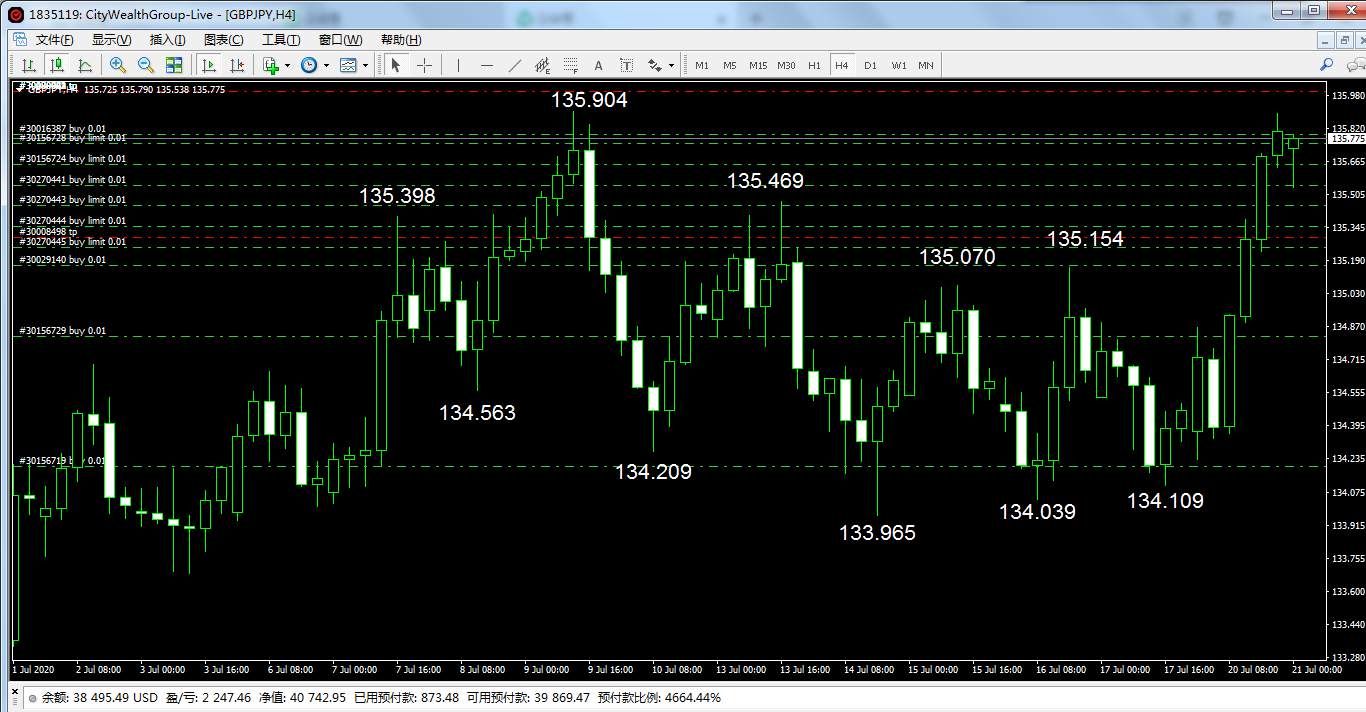The height and width of the screenshot is (712, 1366).
Task: Select the crosshair cursor tool
Action: click(x=425, y=65)
